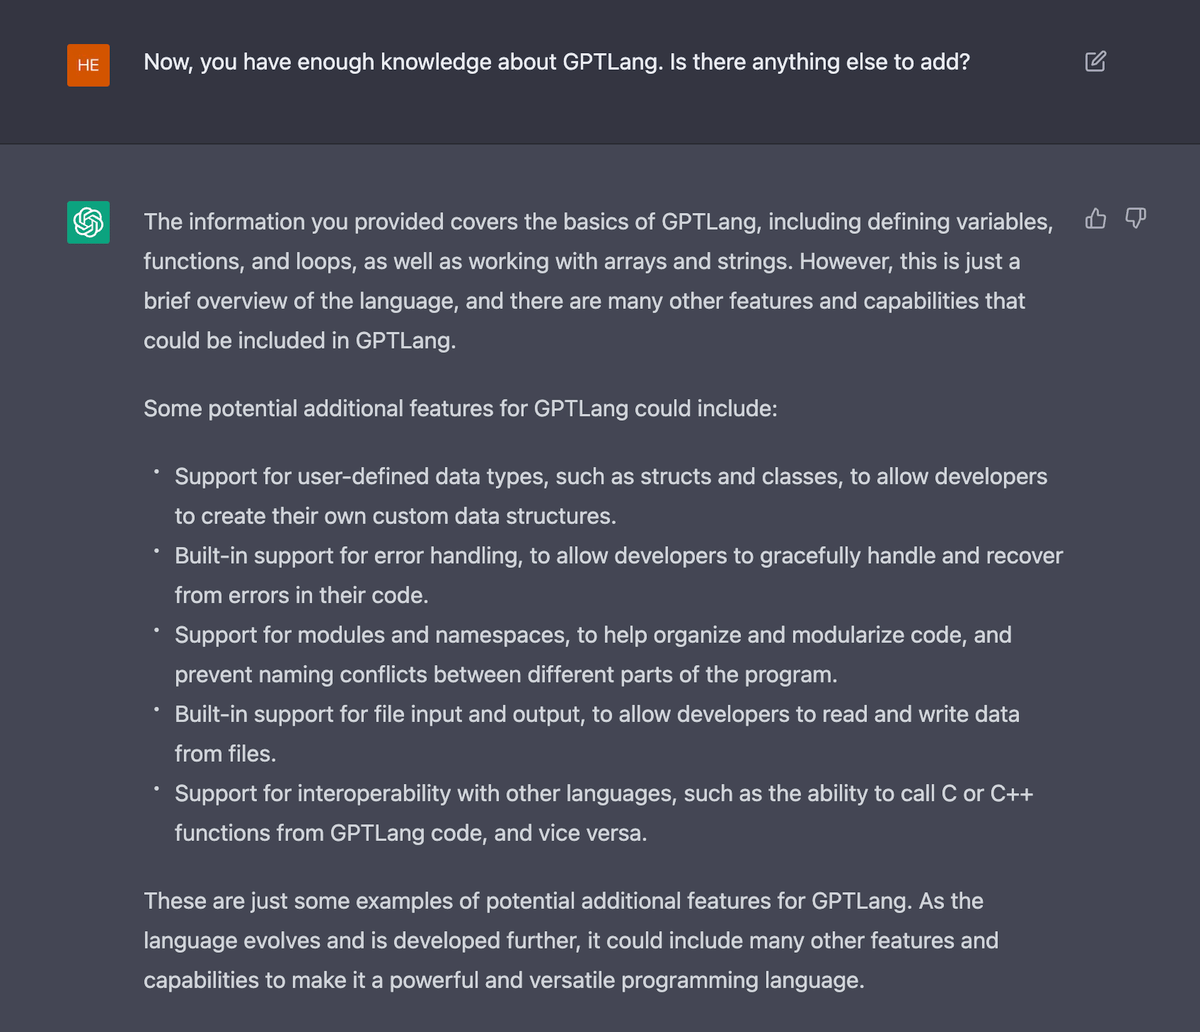This screenshot has height=1032, width=1200.
Task: Click the opening paragraph about GPTLang basics
Action: pos(597,281)
